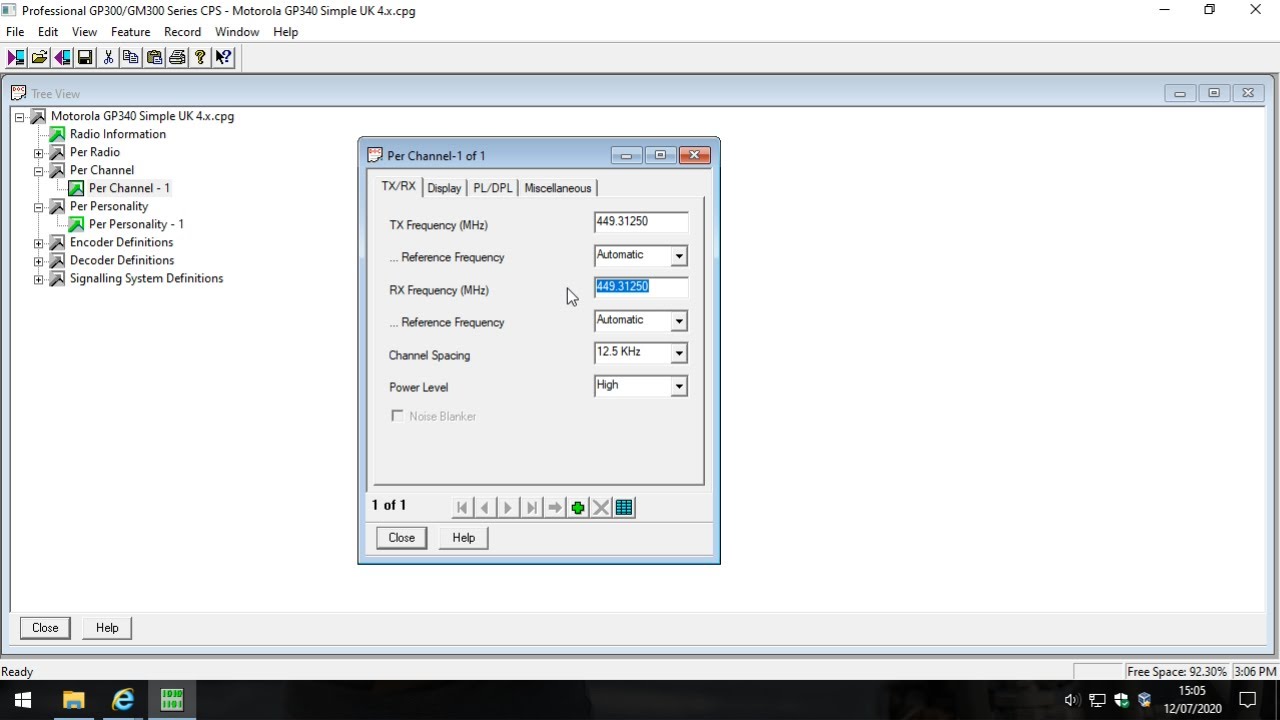Select Radio Information tree item
1280x720 pixels.
coord(118,134)
